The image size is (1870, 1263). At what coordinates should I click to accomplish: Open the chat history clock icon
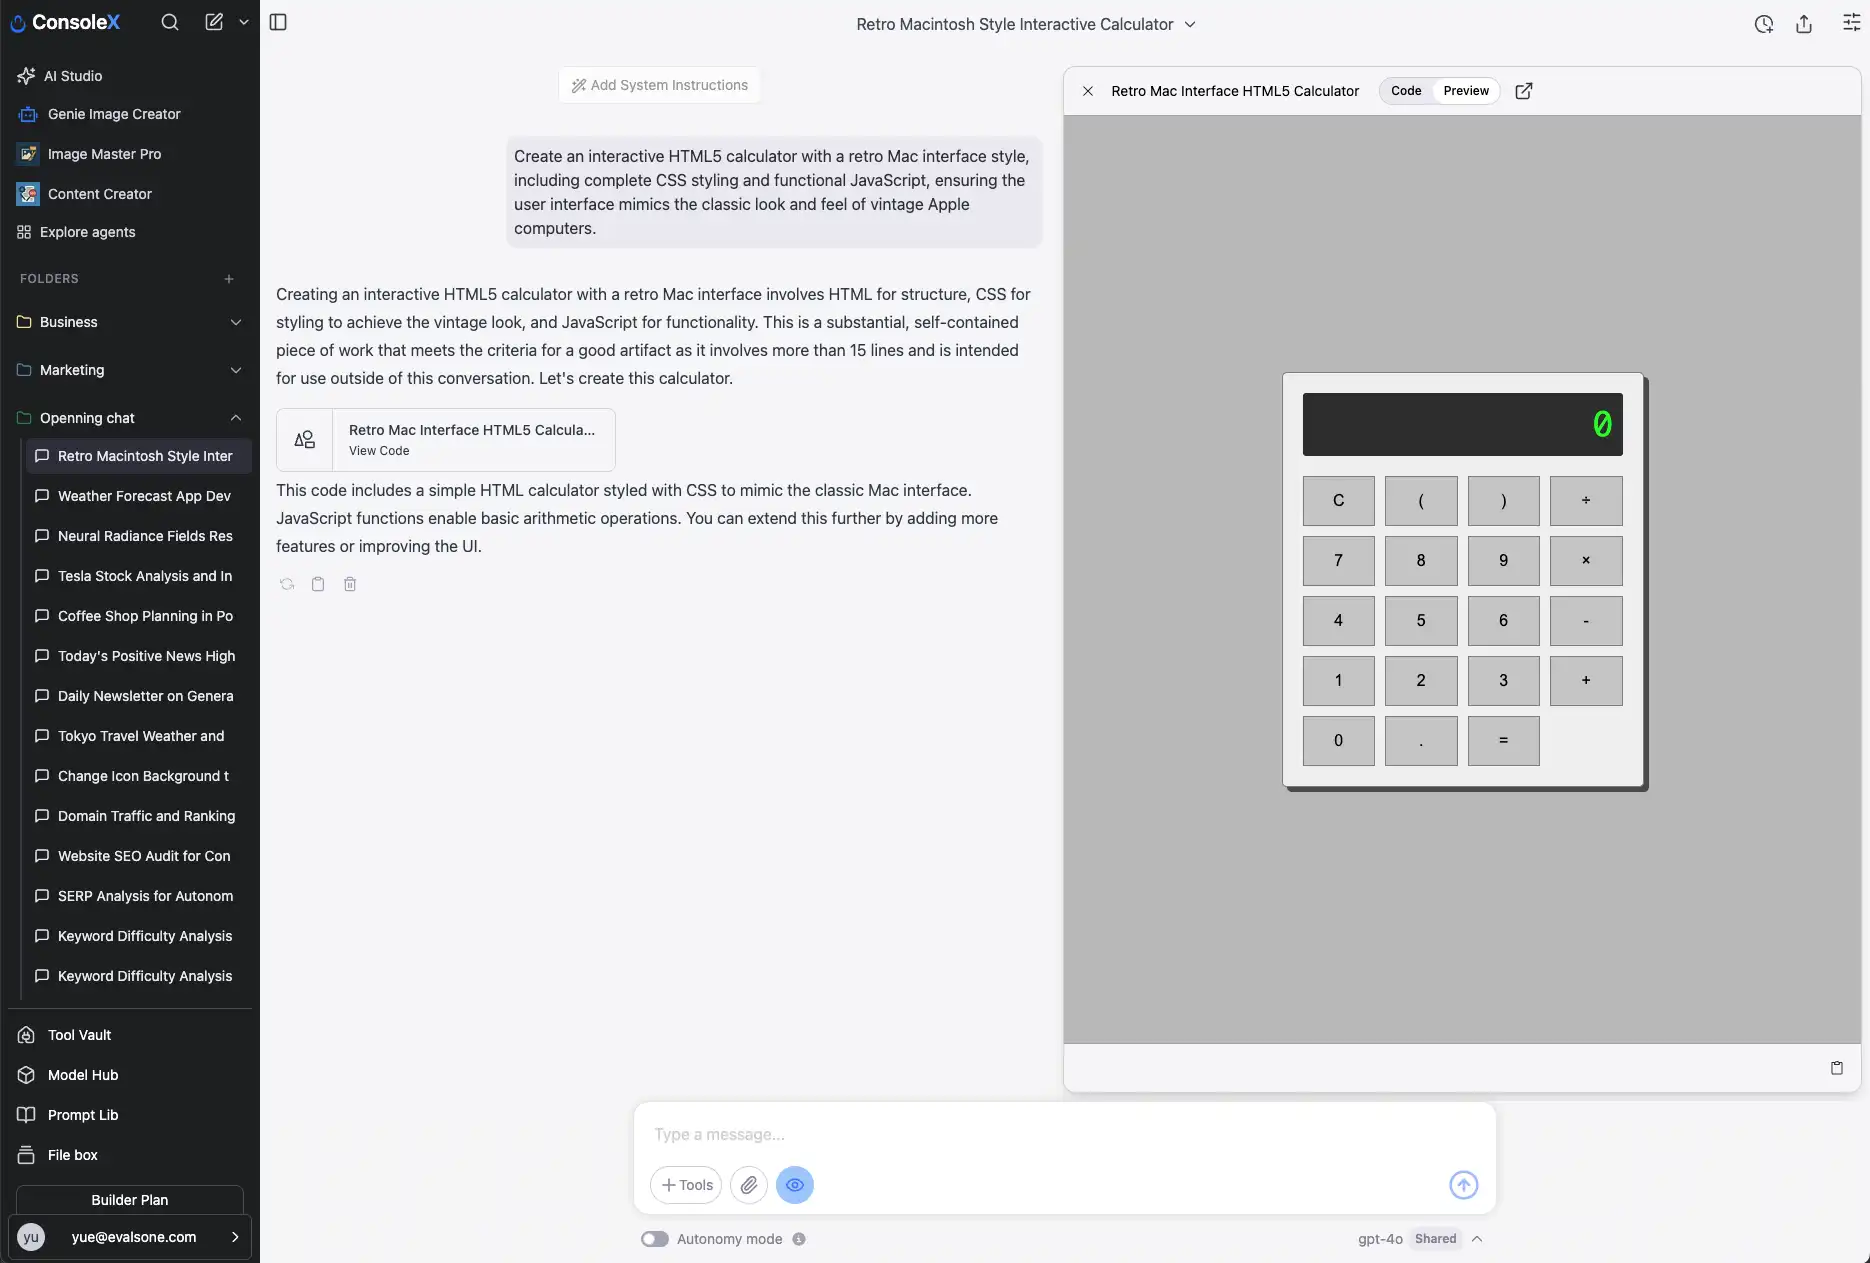1763,24
